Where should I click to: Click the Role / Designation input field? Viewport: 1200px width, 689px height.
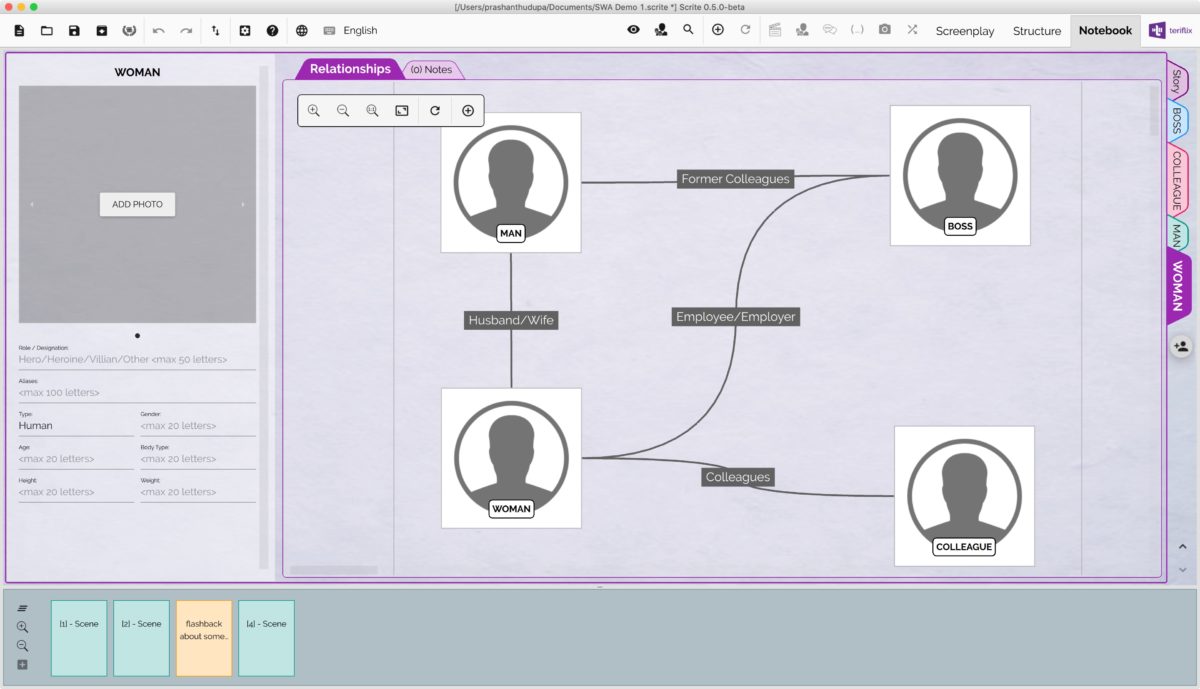(x=137, y=359)
